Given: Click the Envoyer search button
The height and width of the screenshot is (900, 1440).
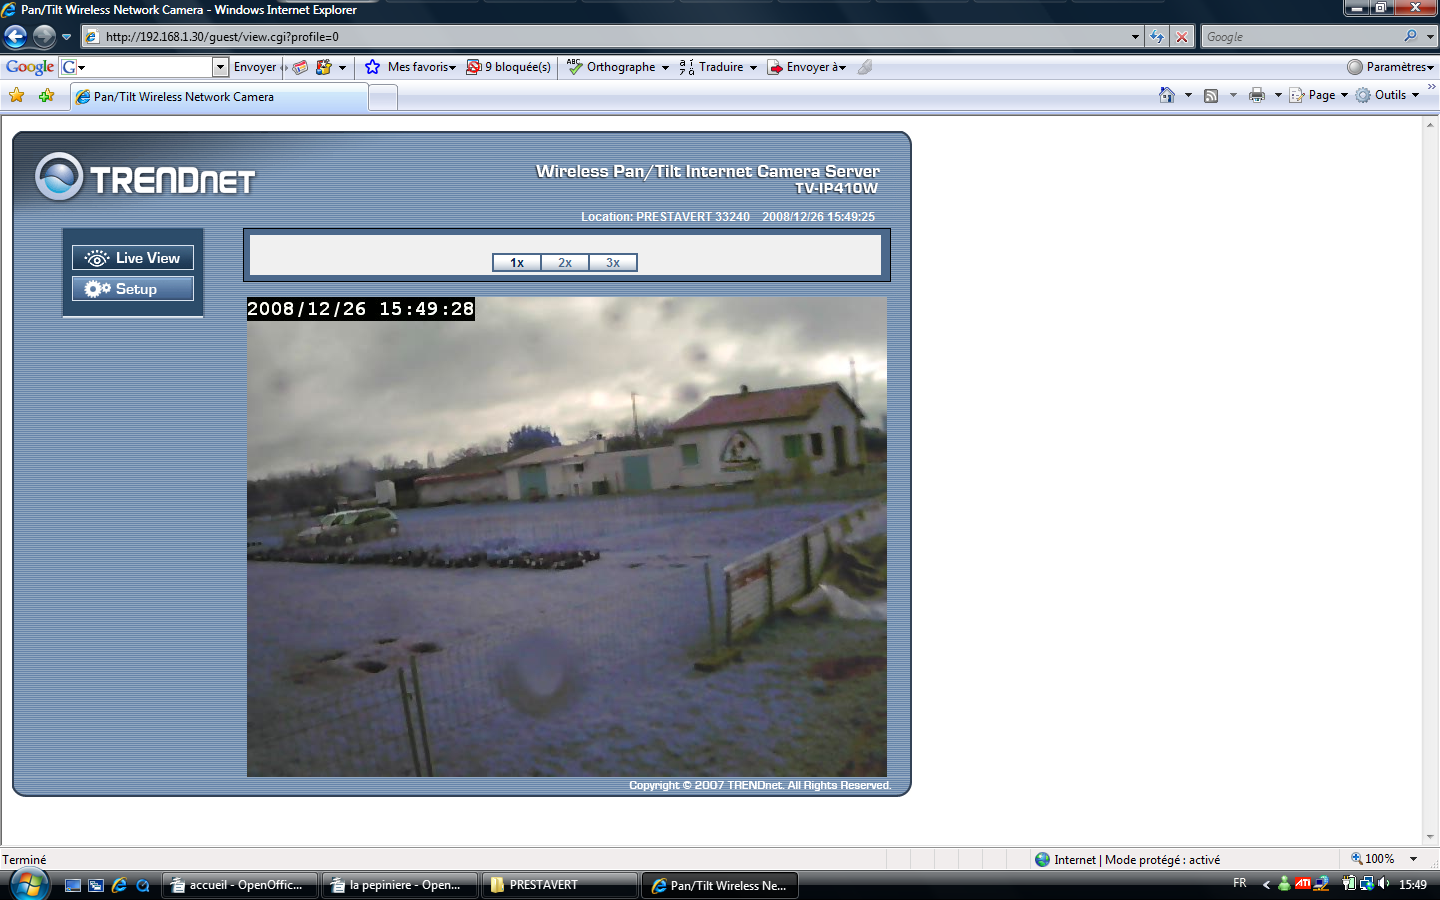Looking at the screenshot, I should click(x=255, y=67).
